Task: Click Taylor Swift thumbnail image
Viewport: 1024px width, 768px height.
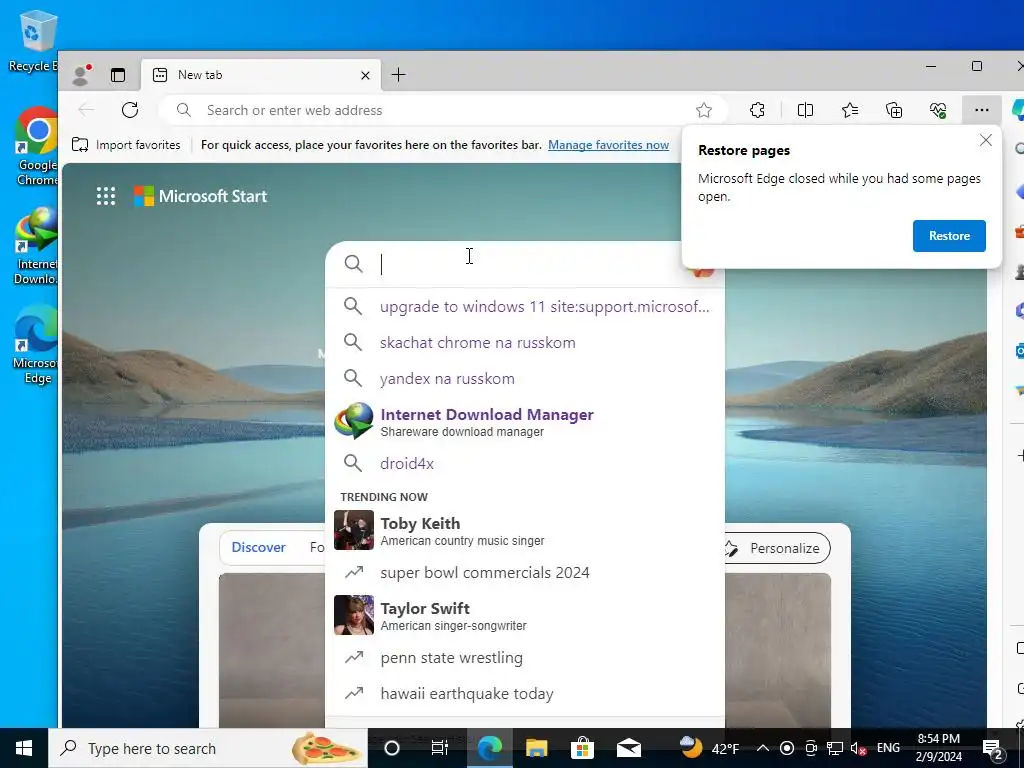Action: pyautogui.click(x=354, y=615)
